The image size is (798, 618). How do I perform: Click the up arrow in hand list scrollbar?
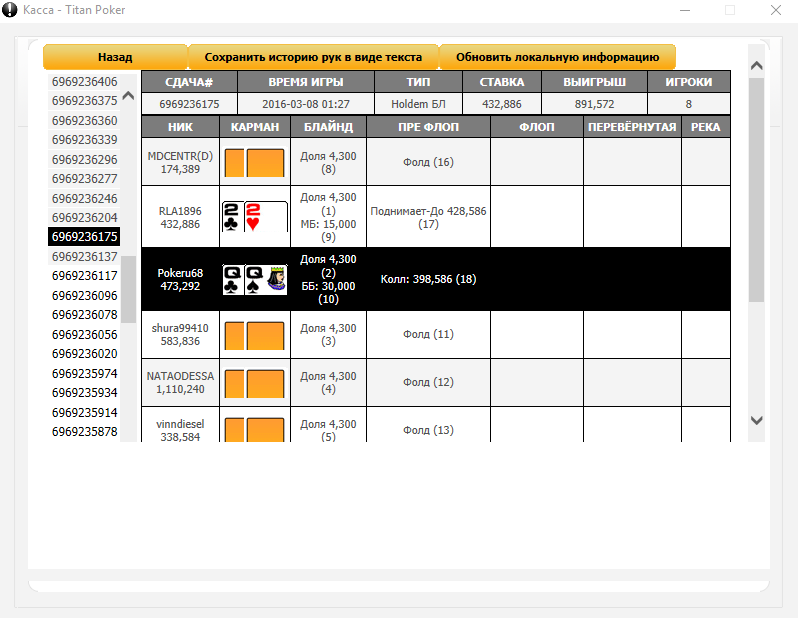click(128, 95)
